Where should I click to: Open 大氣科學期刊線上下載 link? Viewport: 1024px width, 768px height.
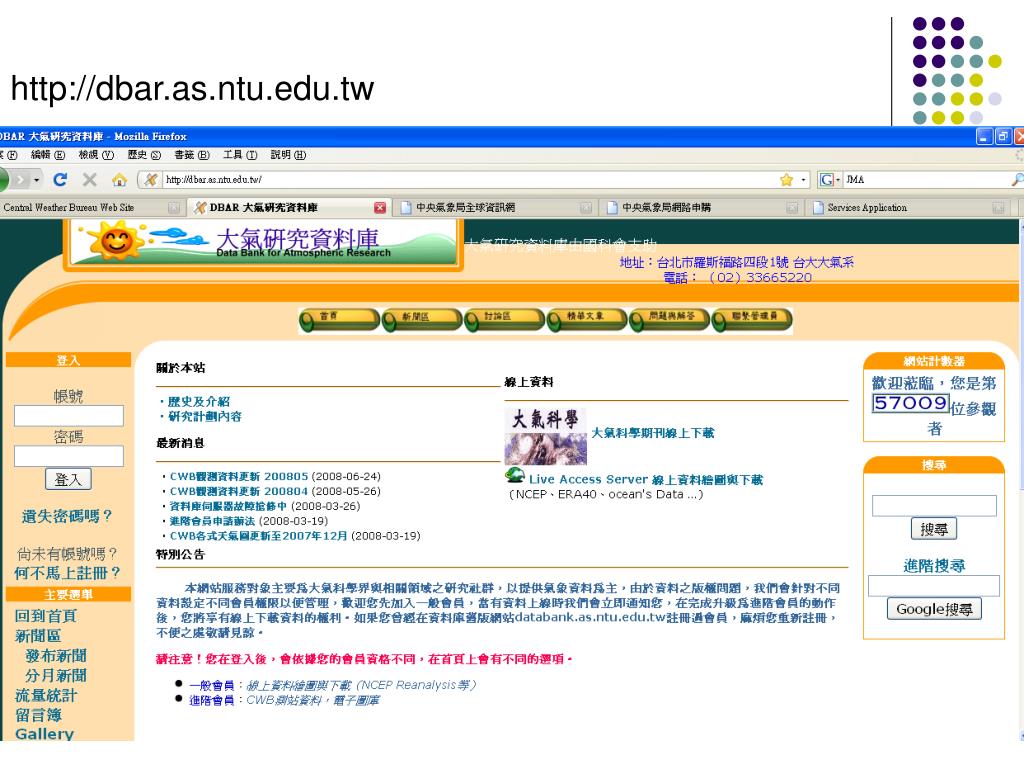[x=652, y=433]
